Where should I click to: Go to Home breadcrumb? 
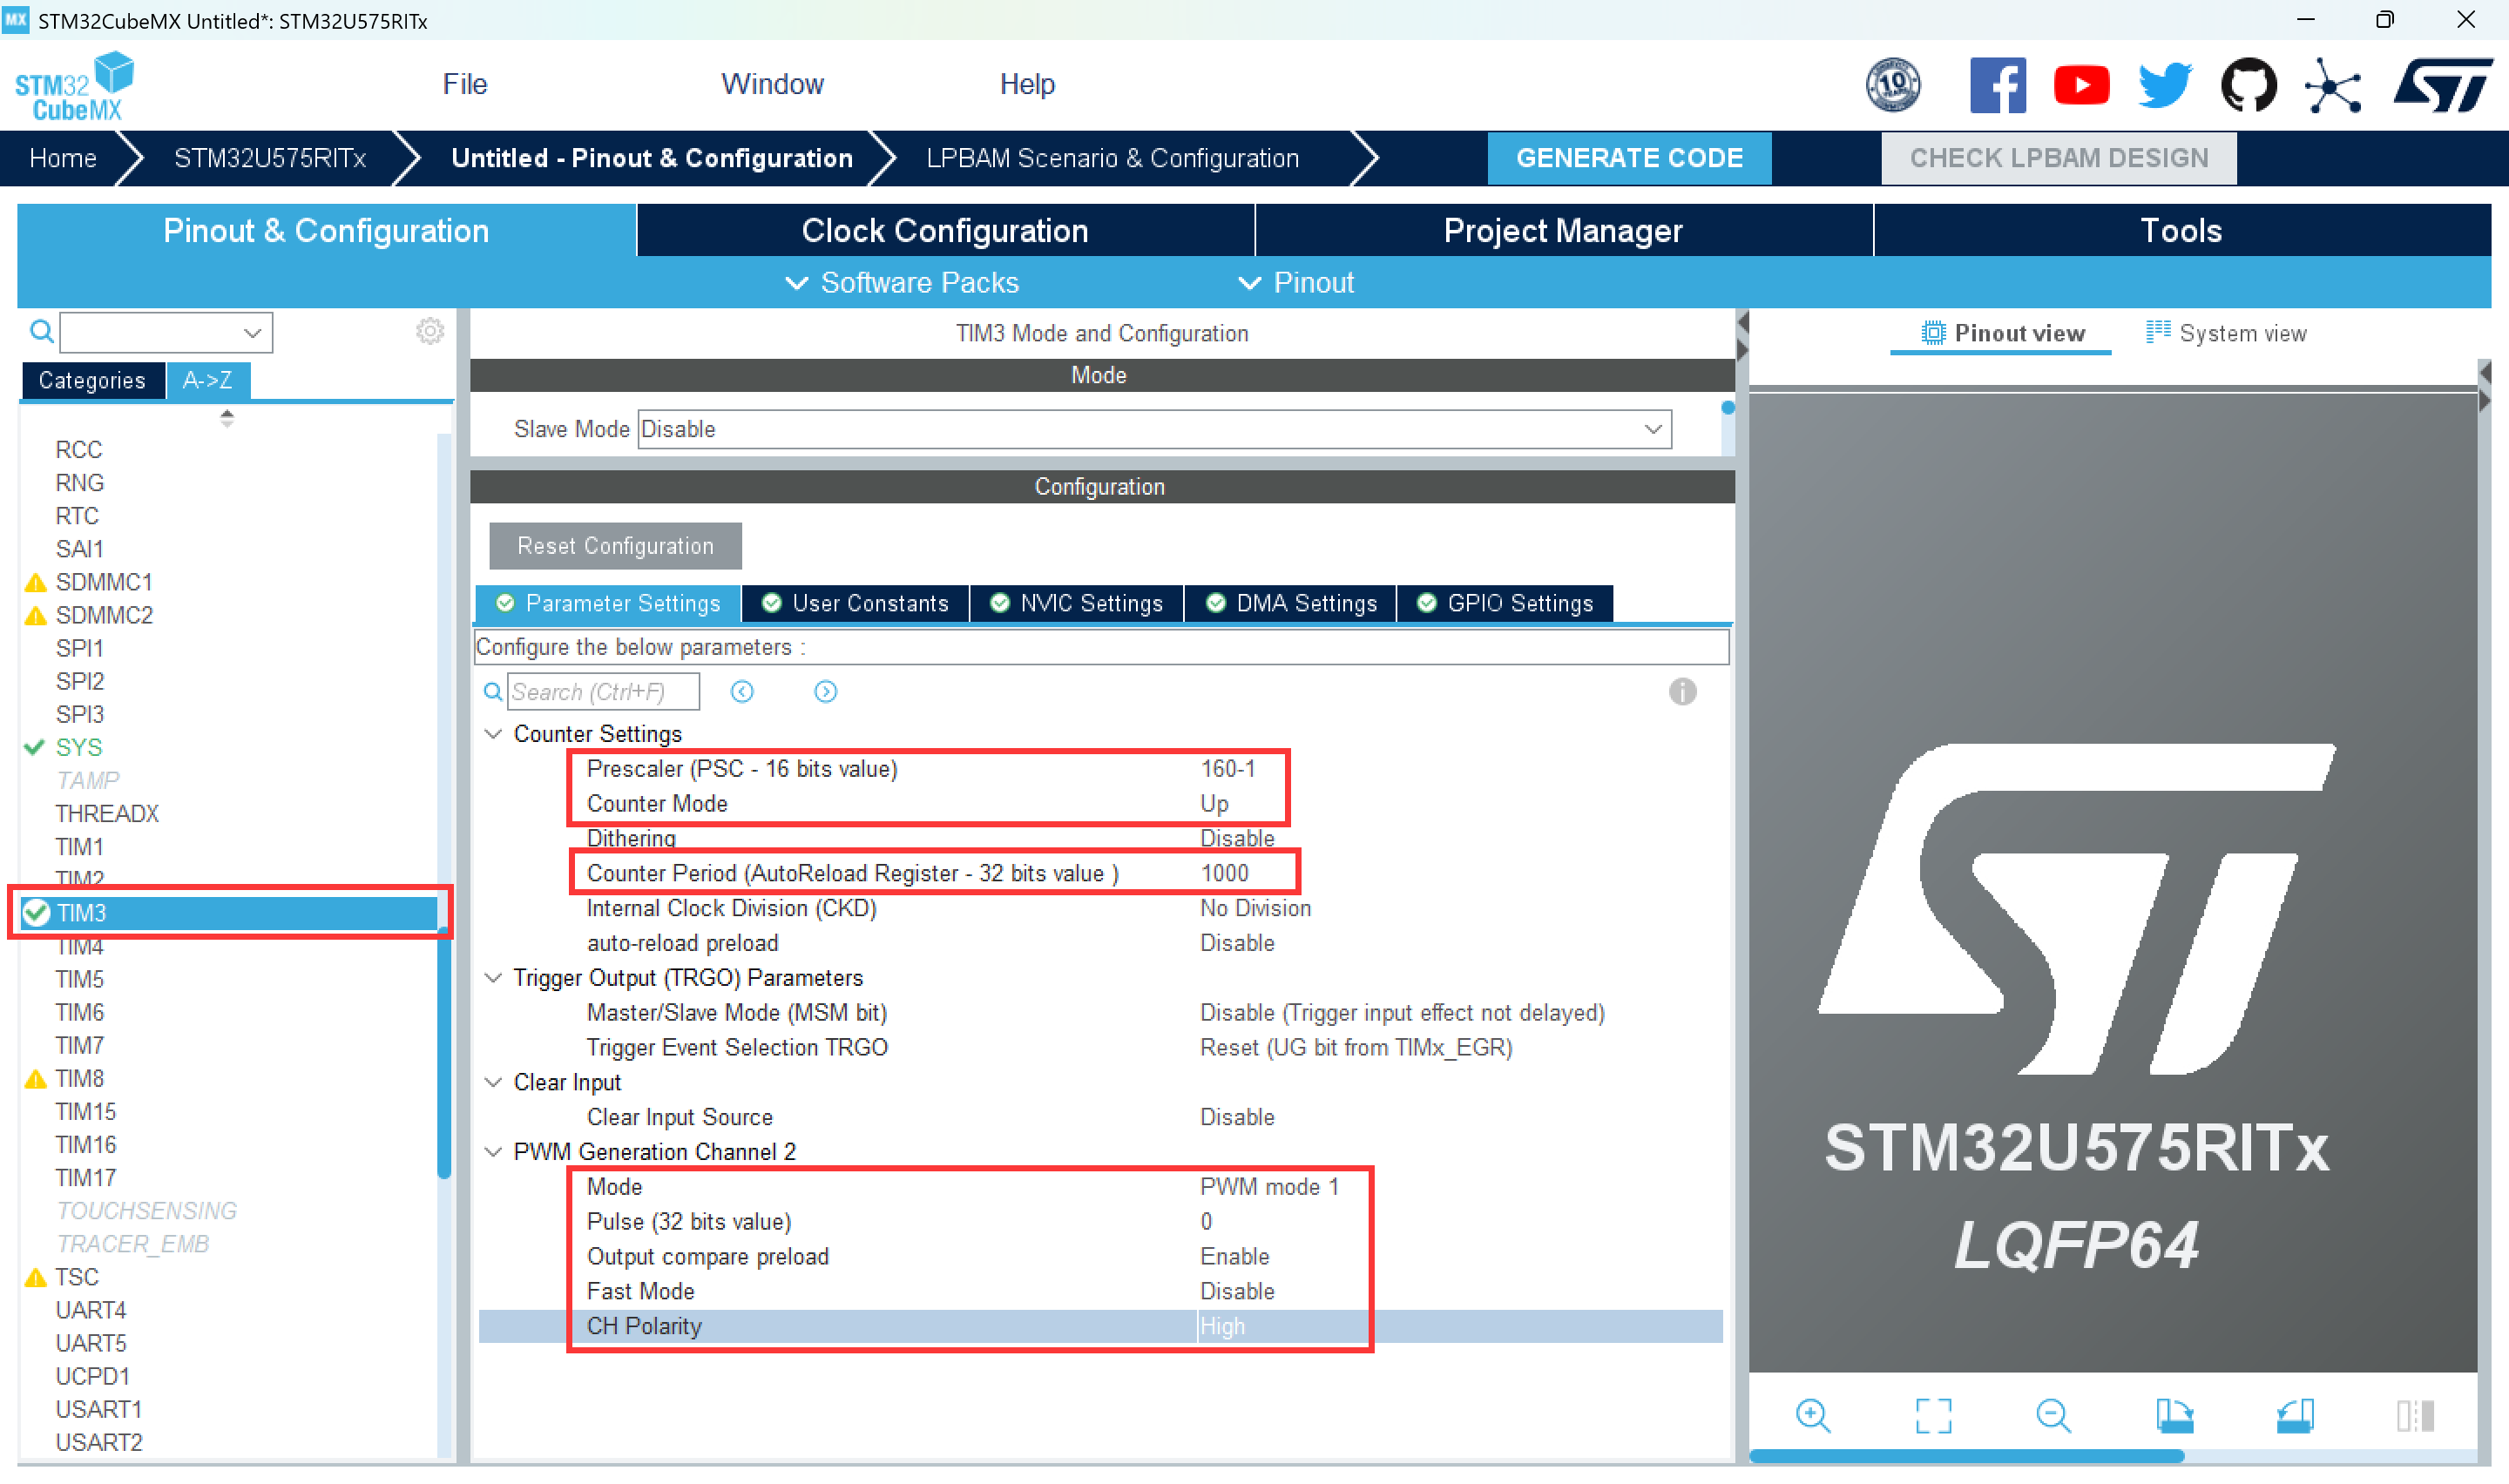63,158
